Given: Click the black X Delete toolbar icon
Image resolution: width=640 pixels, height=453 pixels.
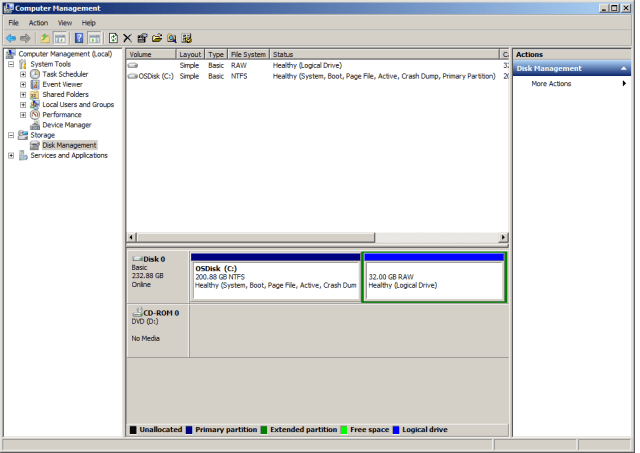Looking at the screenshot, I should click(127, 38).
